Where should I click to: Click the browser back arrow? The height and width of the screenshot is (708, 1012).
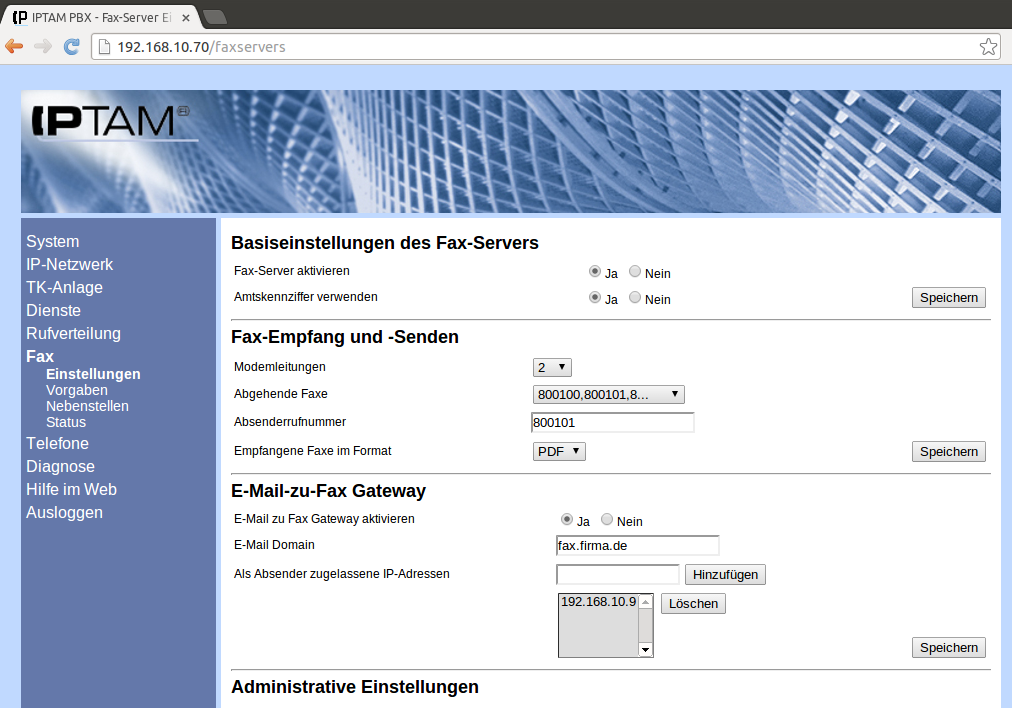[14, 46]
